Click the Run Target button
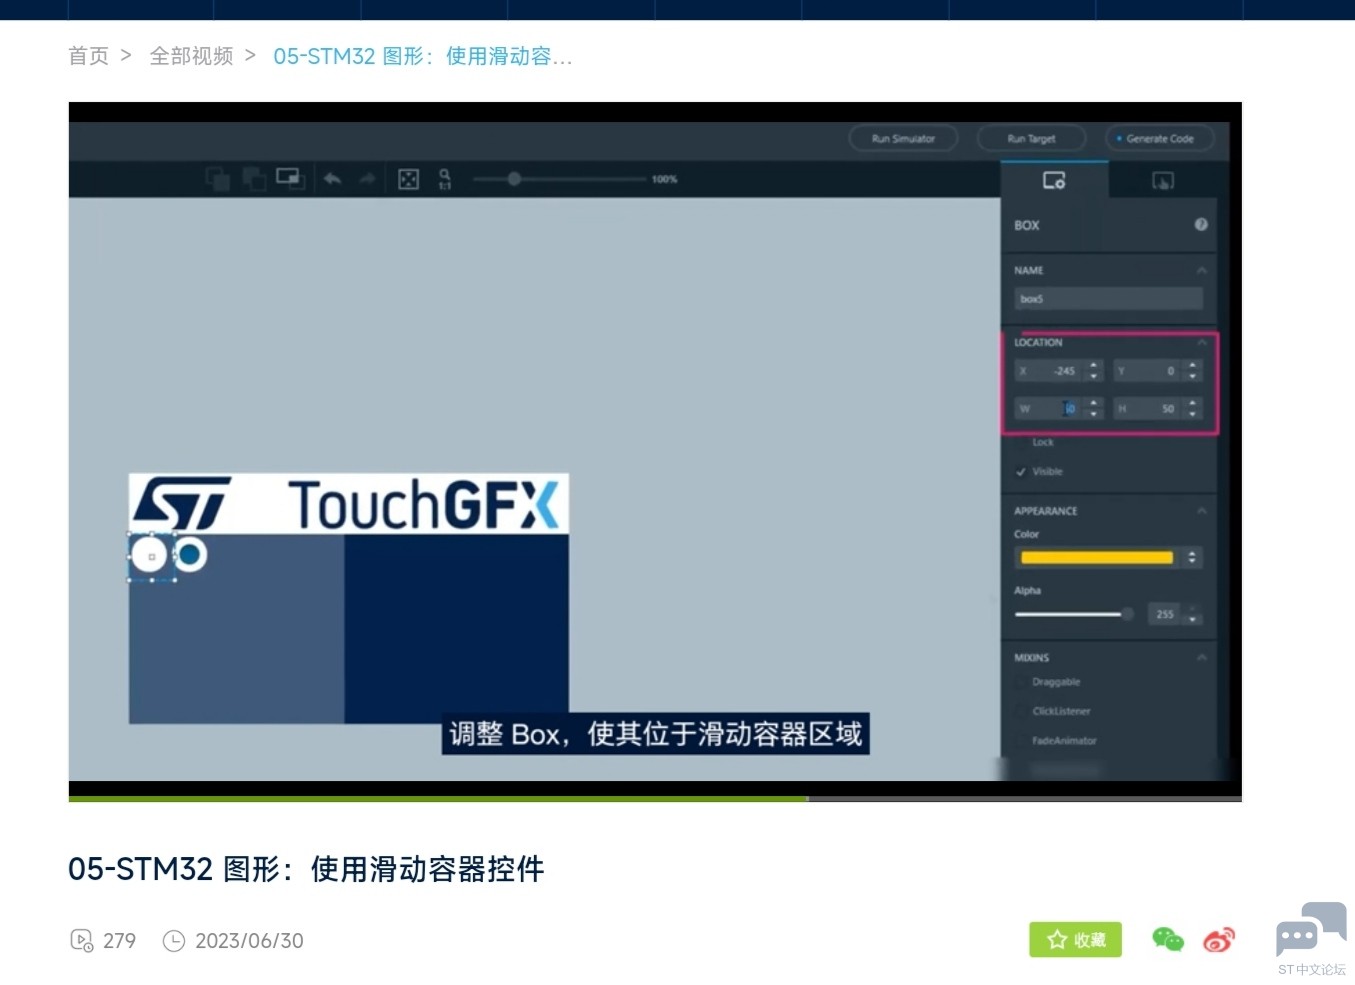This screenshot has width=1355, height=985. 1031,138
